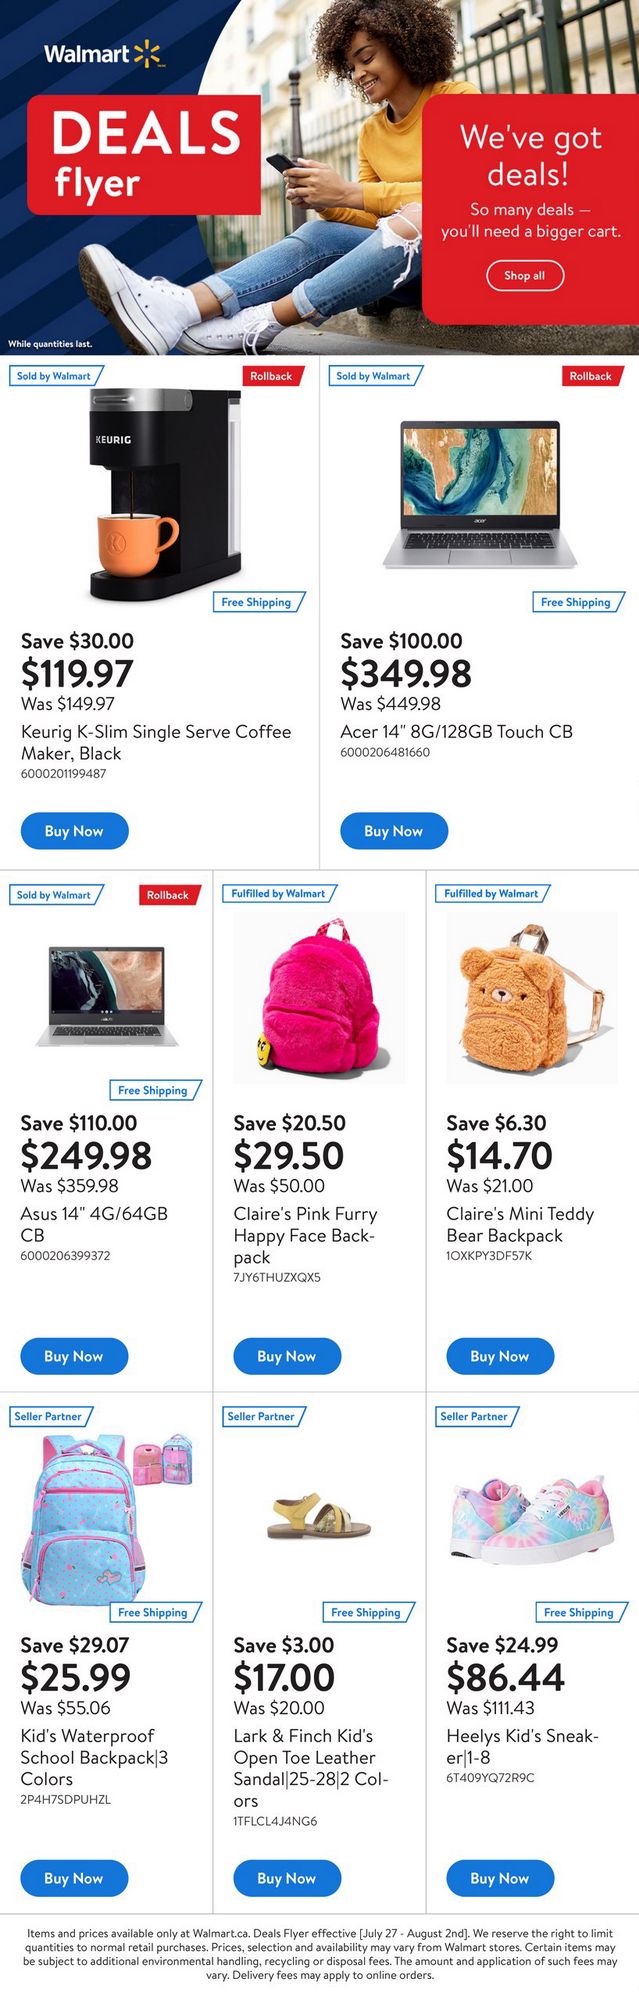View Claire's Pink Furry backpack photo
The height and width of the screenshot is (2000, 639).
coord(319,997)
